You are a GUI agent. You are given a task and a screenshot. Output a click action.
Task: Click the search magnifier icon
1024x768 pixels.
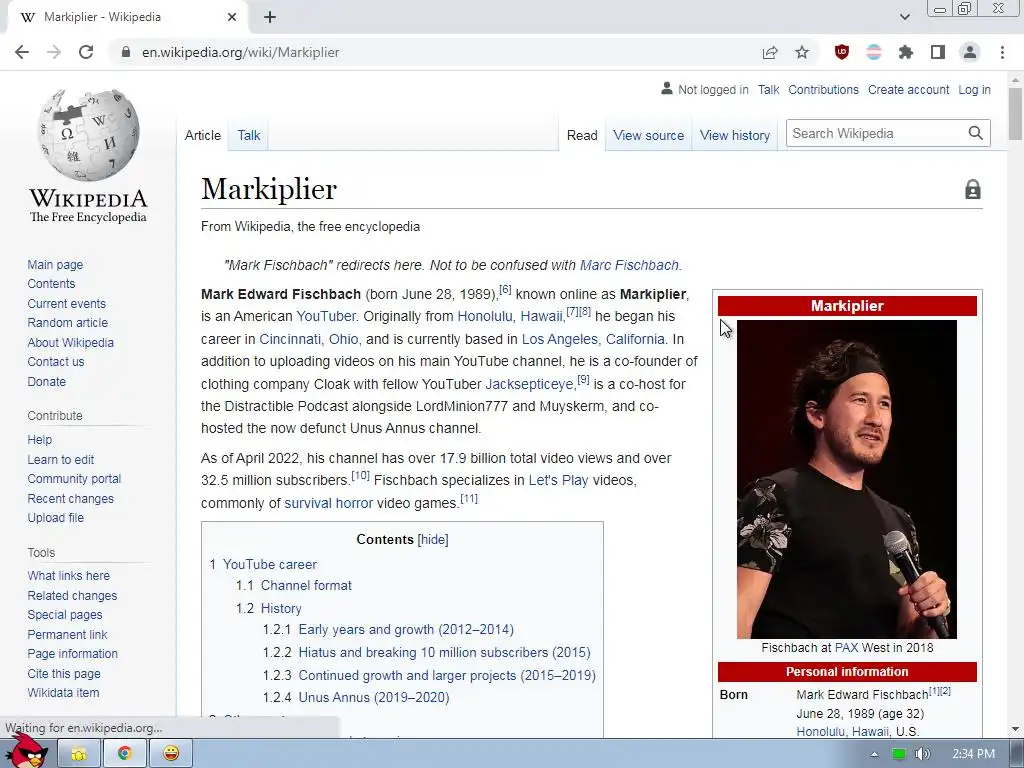coord(976,133)
